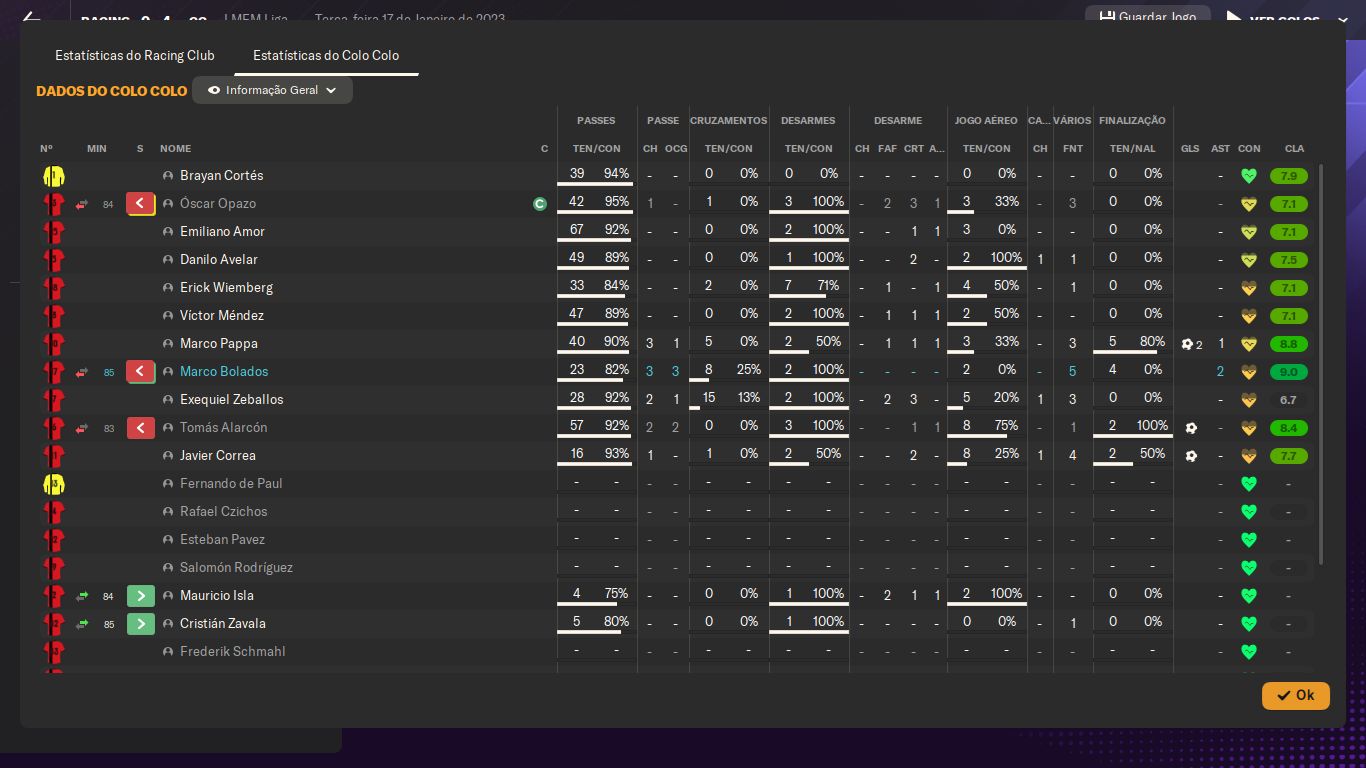1366x768 pixels.
Task: Click Marco Bolados's orange condition heart icon
Action: 1248,372
